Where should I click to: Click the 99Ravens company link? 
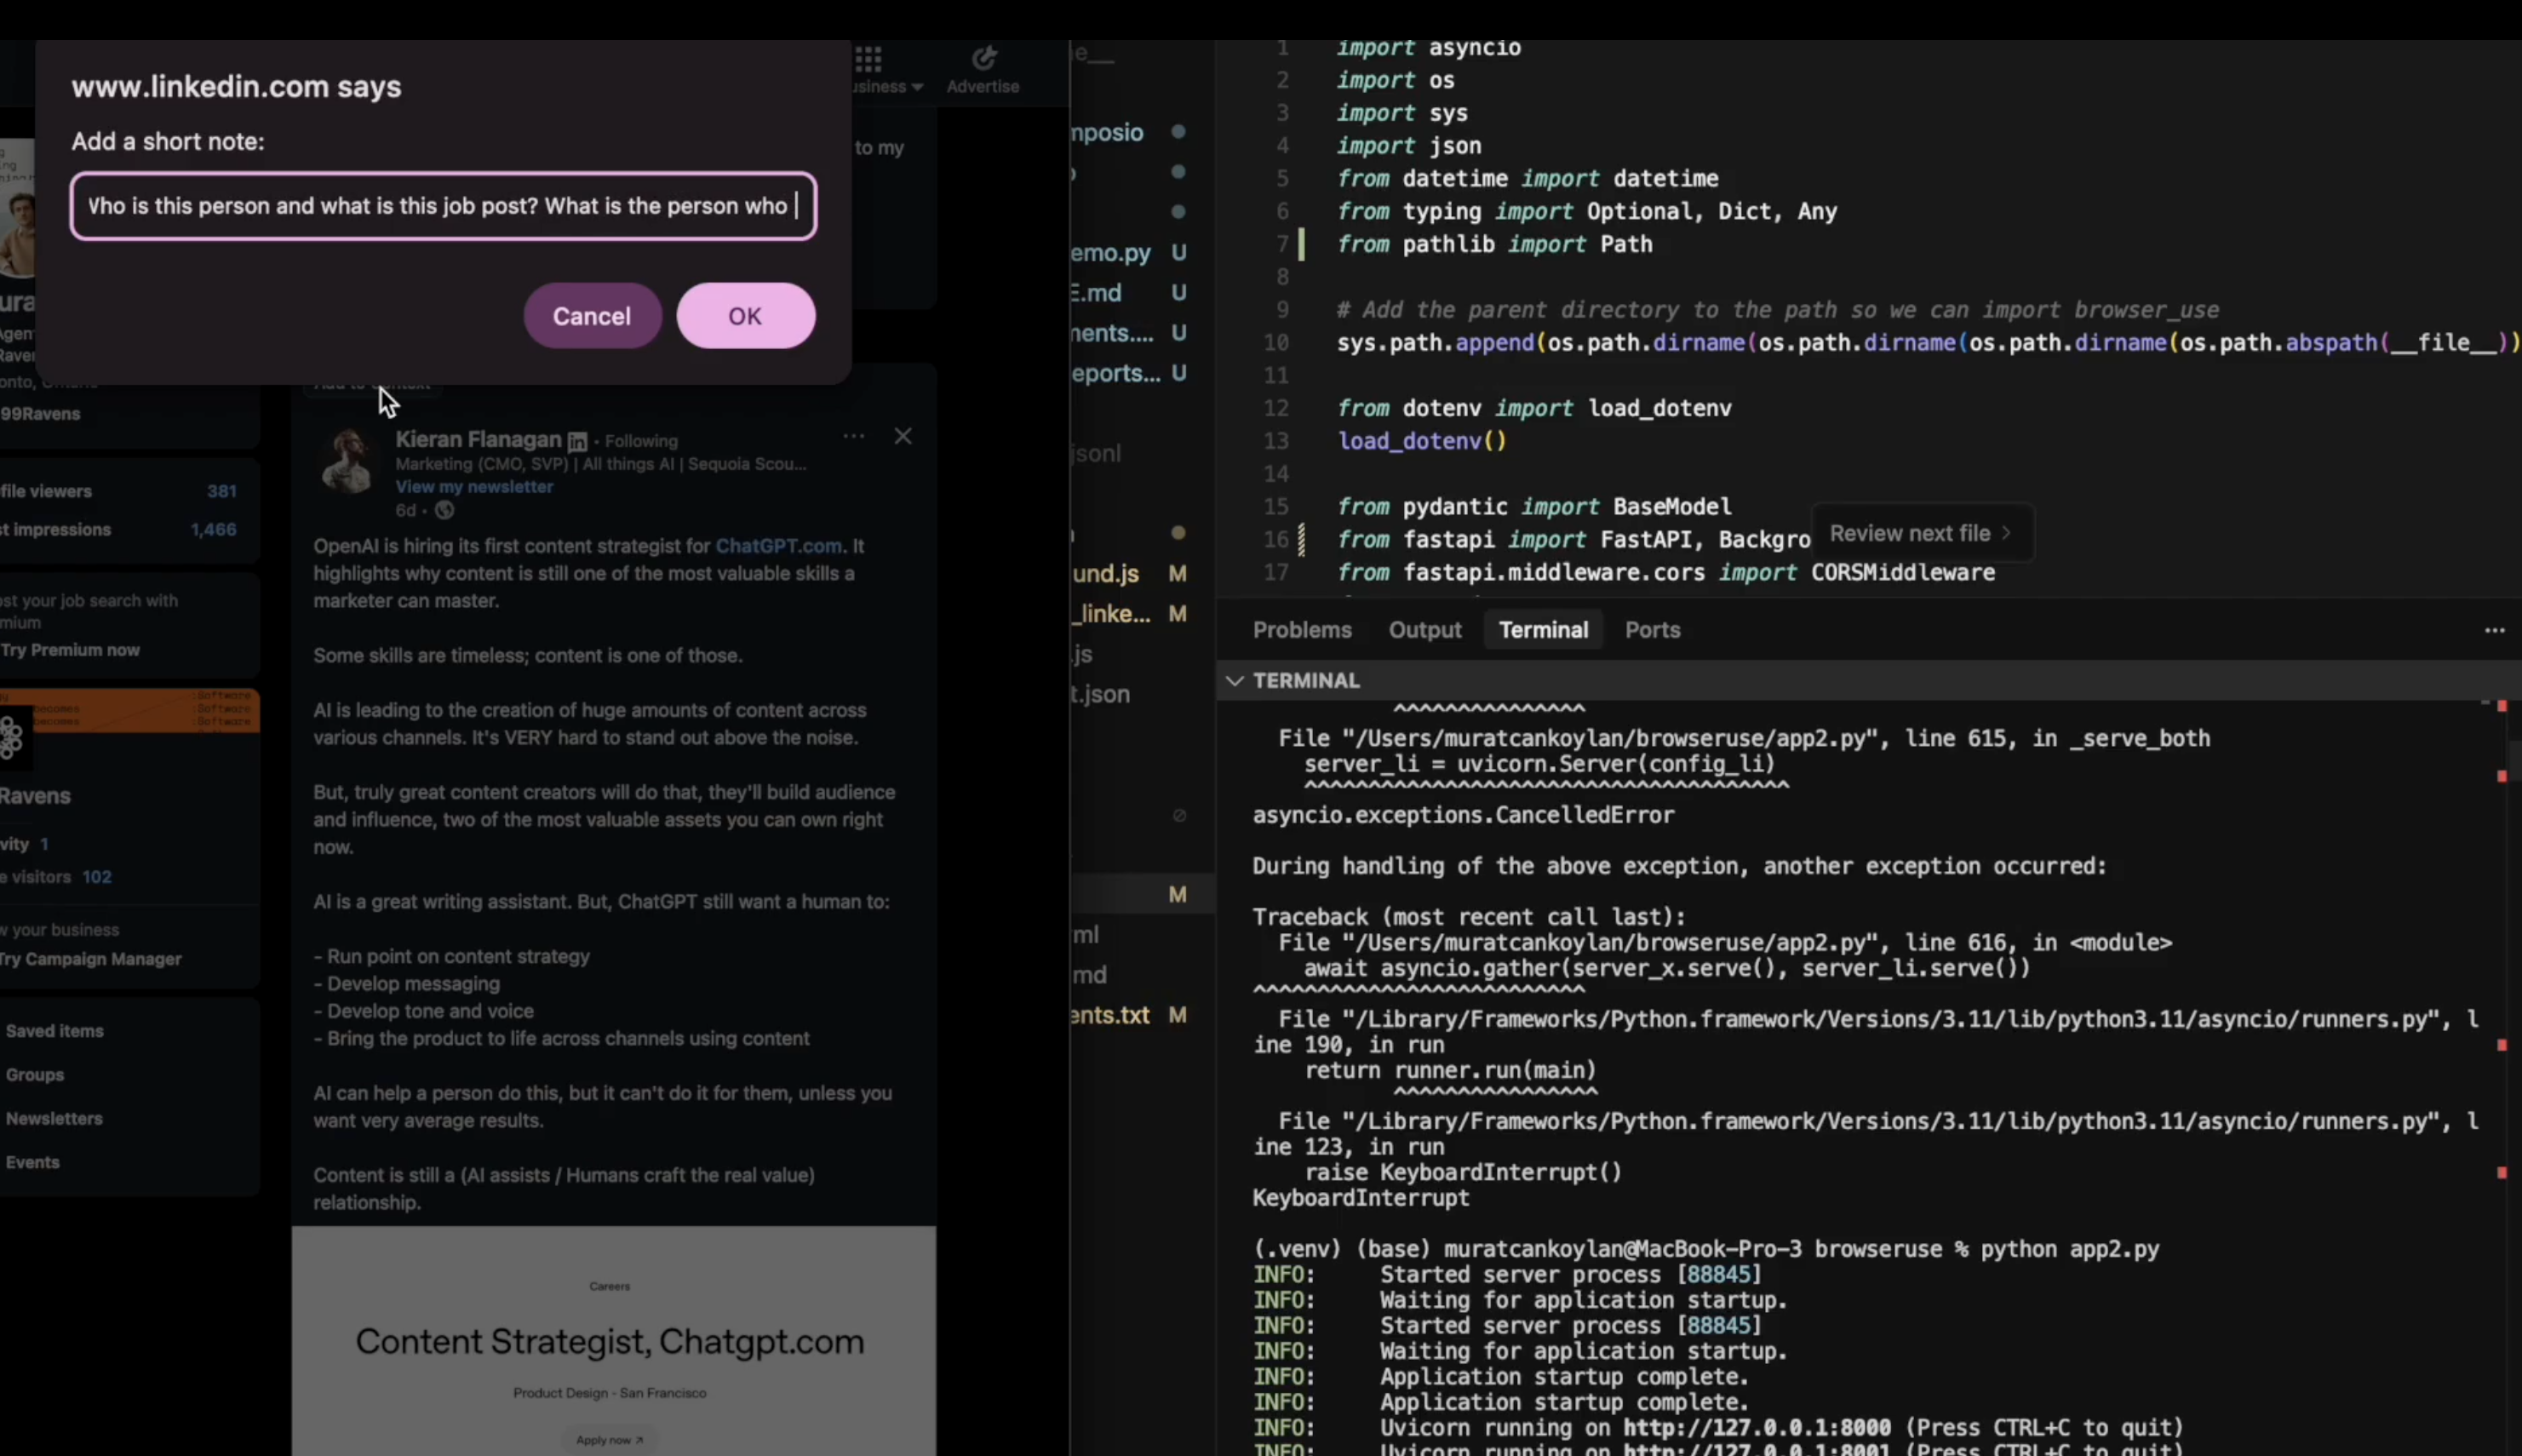pyautogui.click(x=40, y=414)
